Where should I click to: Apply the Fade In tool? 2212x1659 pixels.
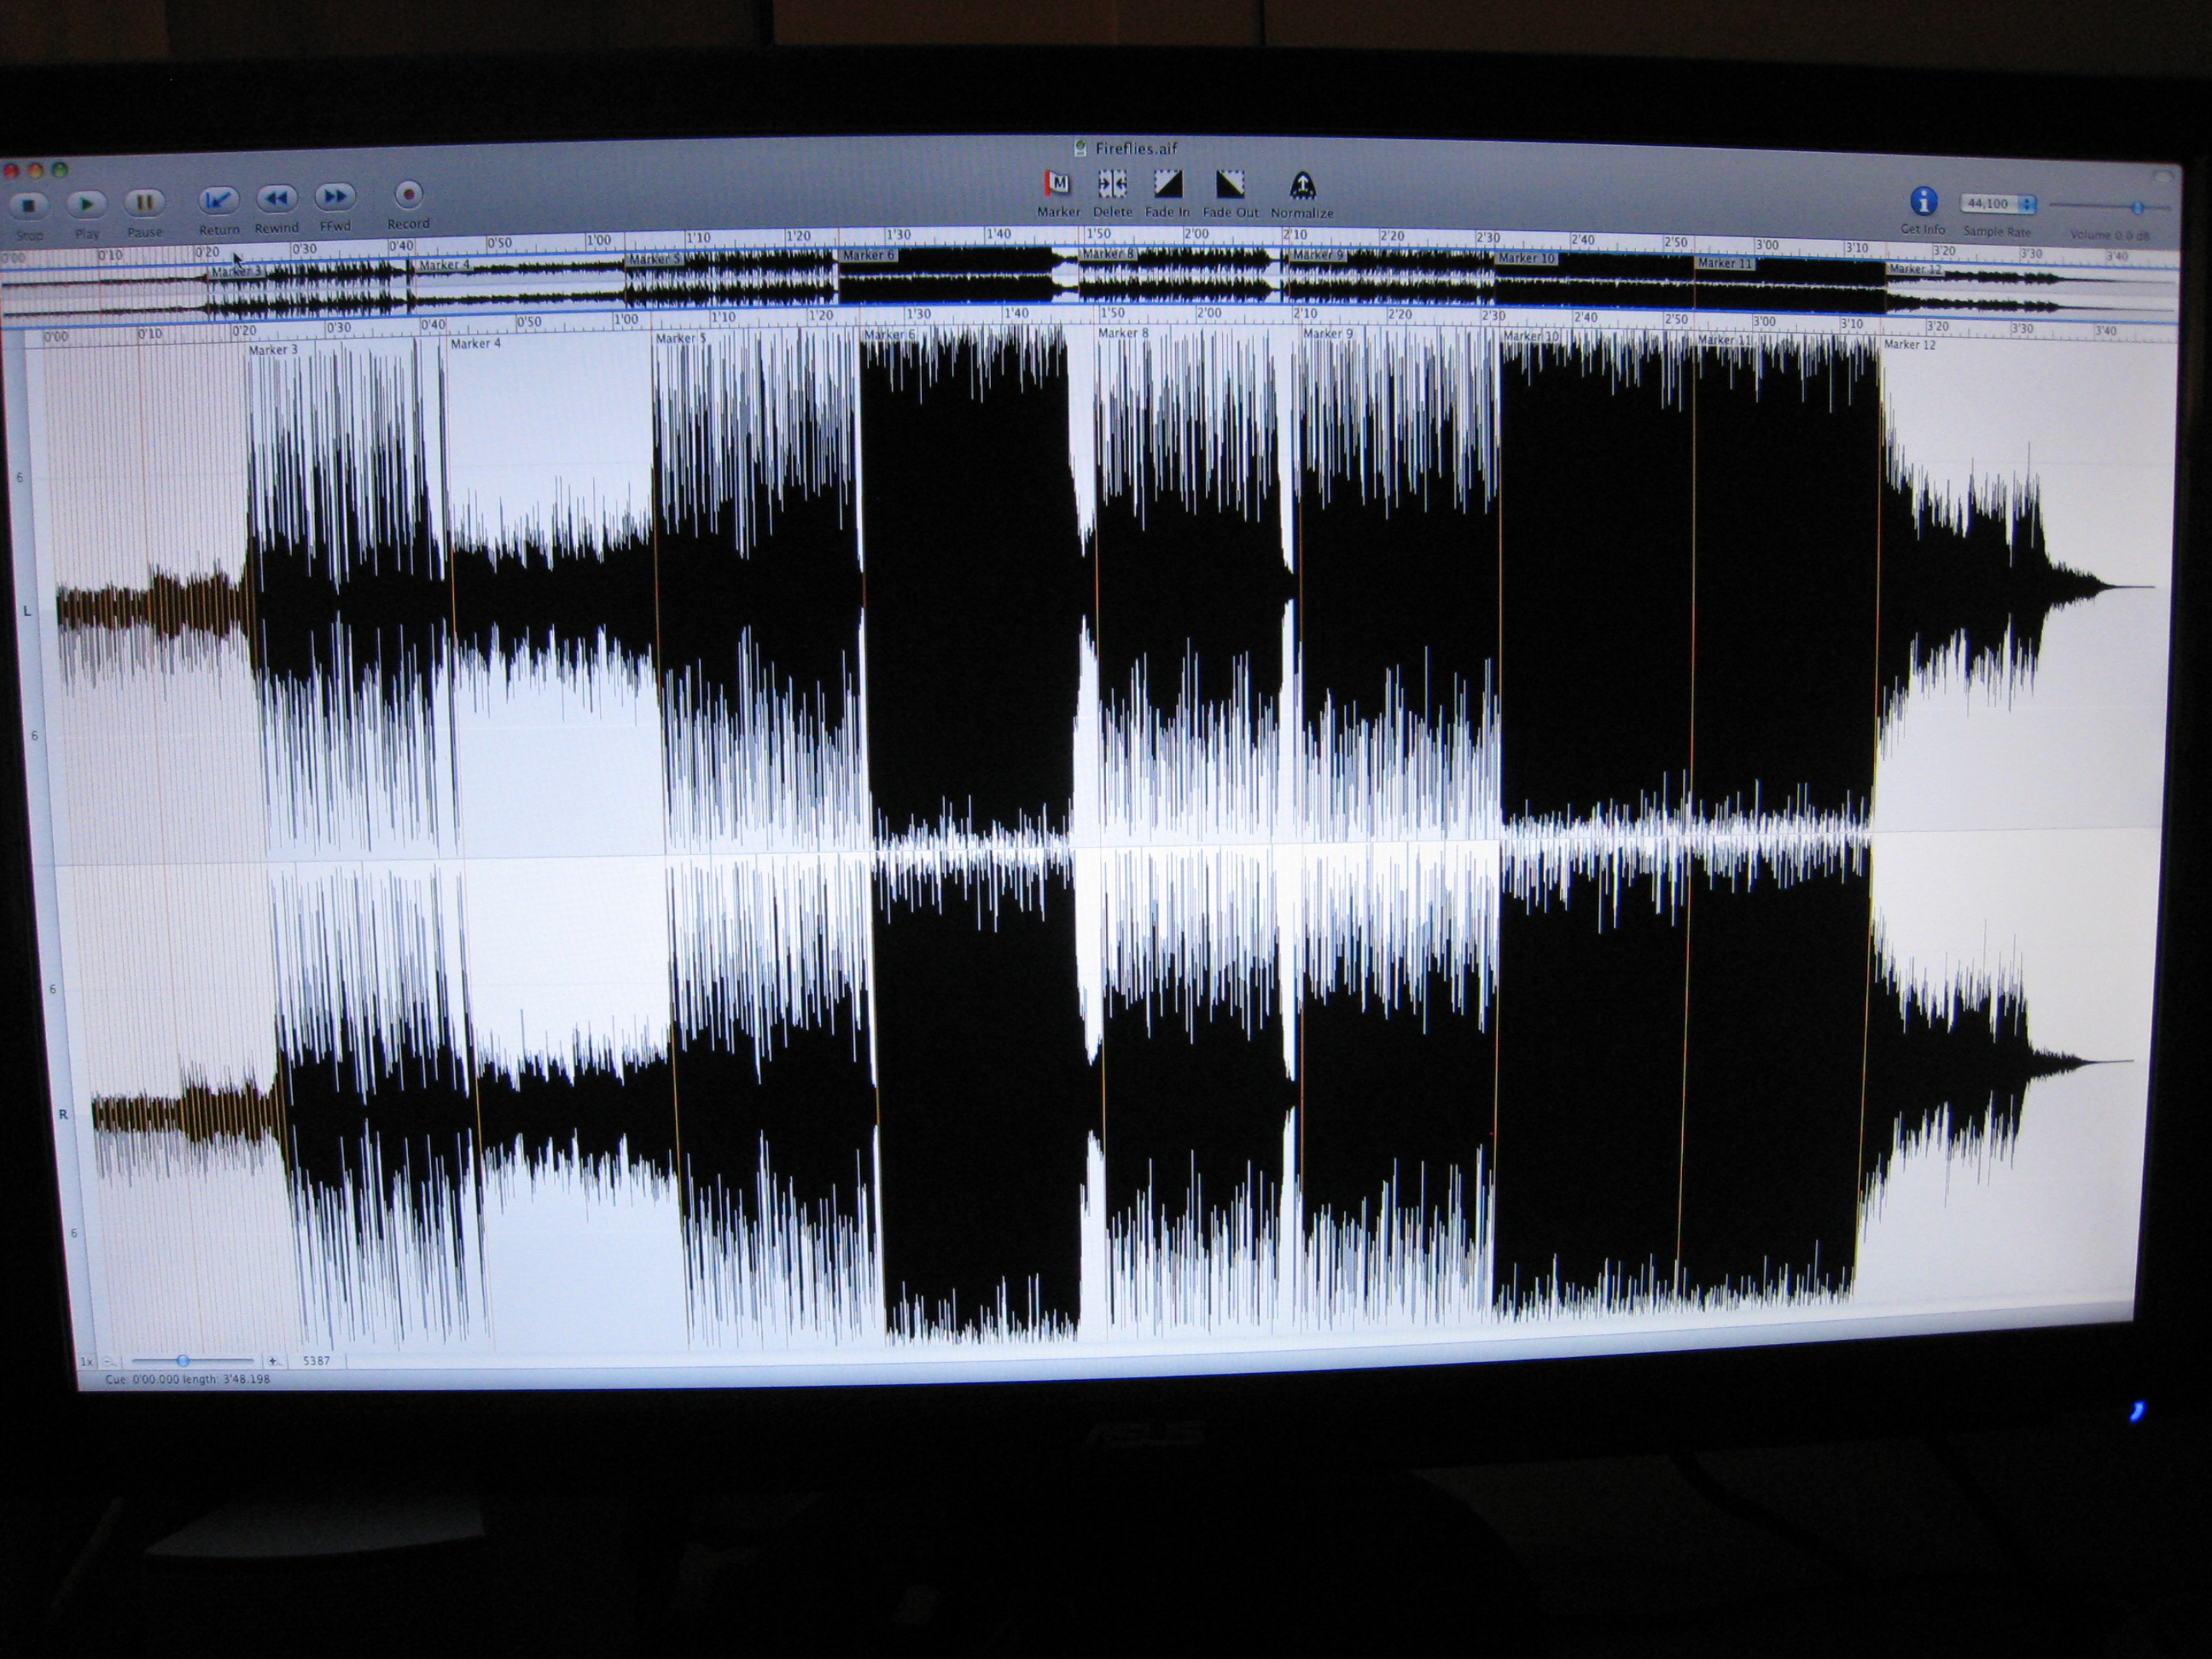coord(1168,184)
